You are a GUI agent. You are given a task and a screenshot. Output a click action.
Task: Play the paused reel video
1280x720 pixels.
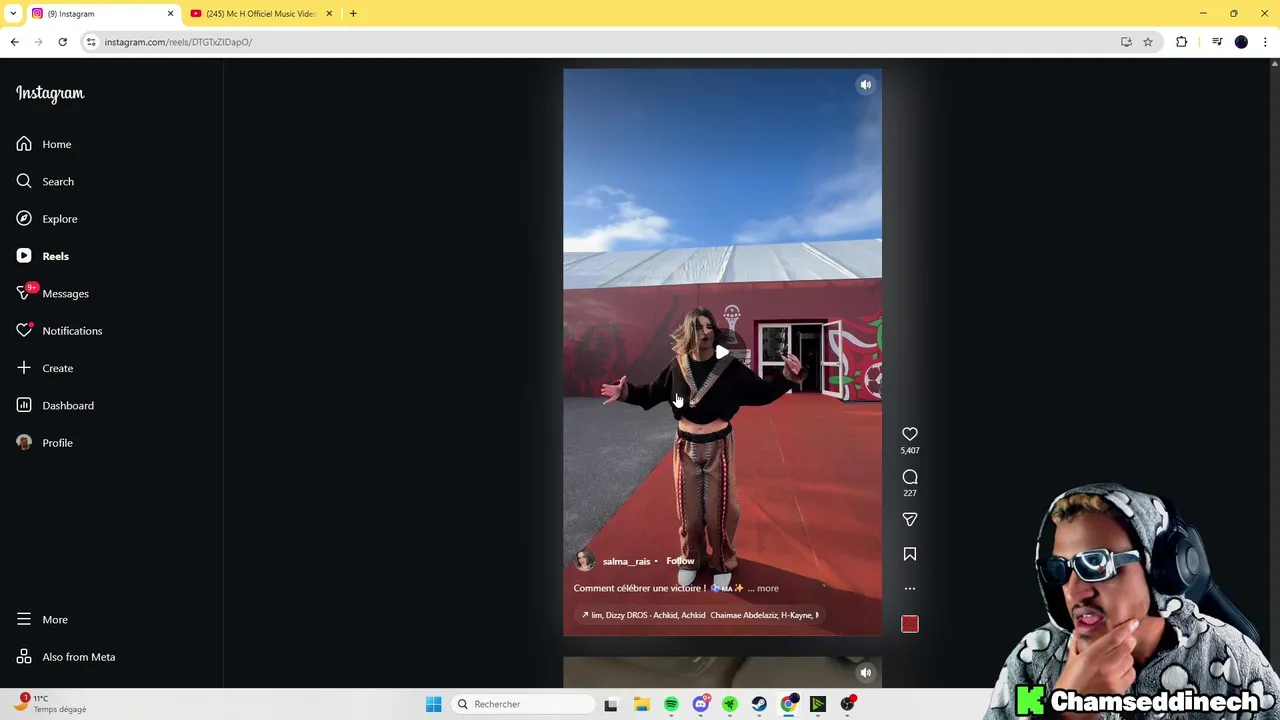coord(722,352)
